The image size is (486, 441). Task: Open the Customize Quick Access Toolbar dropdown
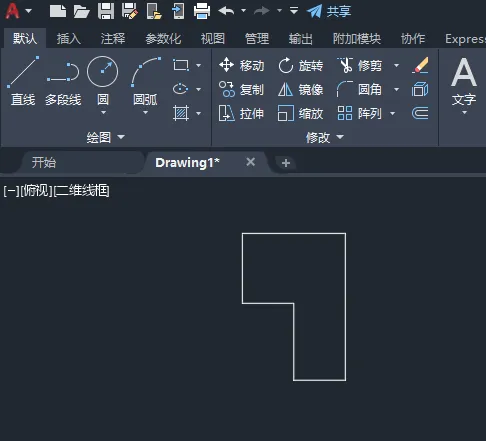pyautogui.click(x=294, y=11)
